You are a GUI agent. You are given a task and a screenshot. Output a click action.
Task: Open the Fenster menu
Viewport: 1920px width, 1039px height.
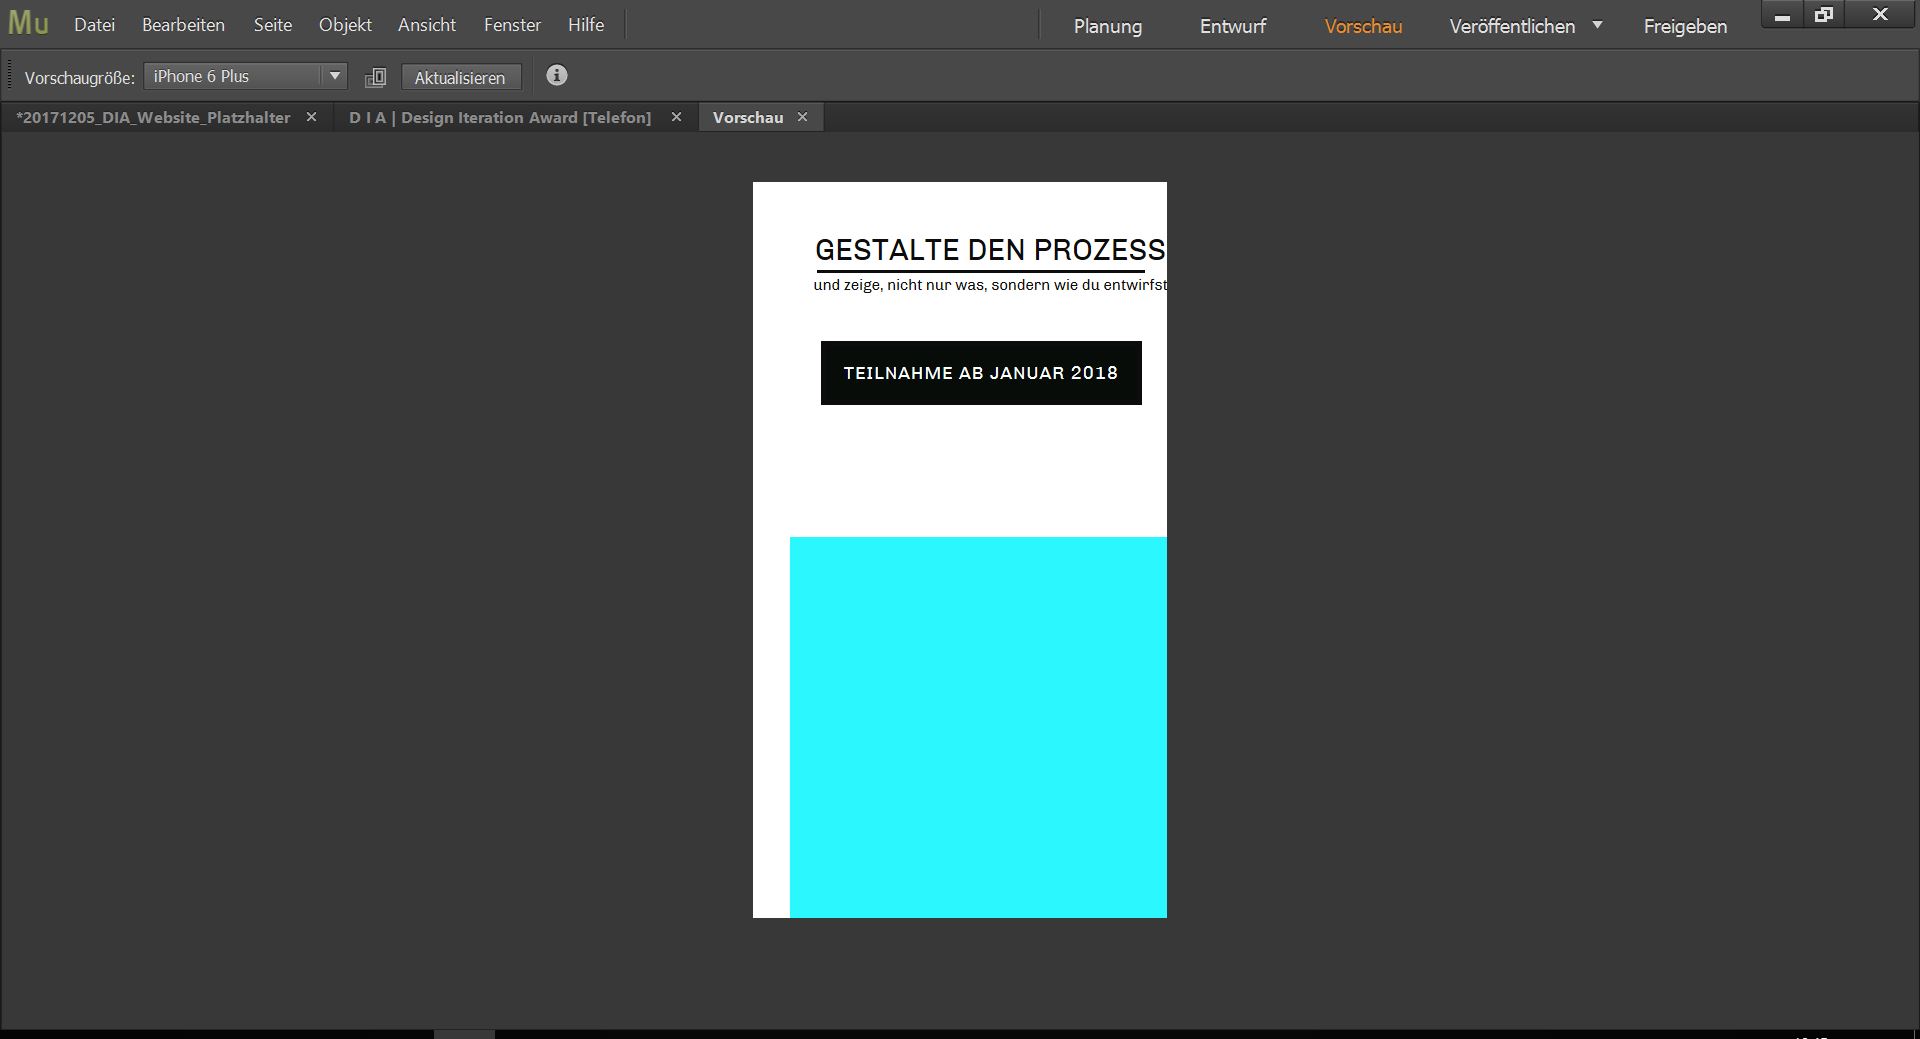point(512,25)
